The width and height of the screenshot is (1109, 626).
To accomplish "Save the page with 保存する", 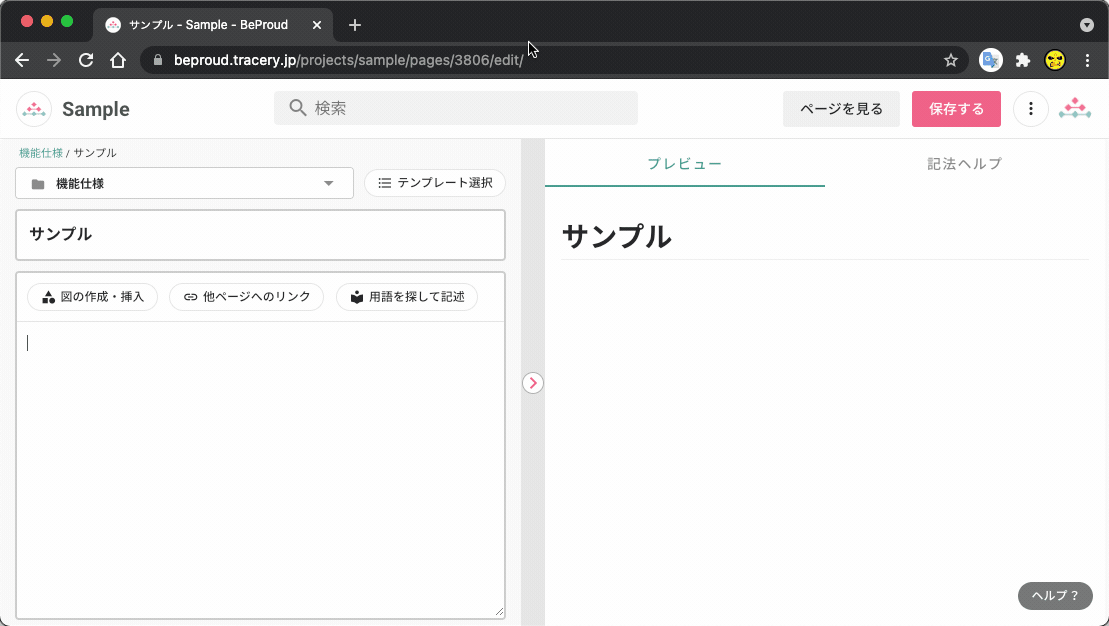I will [956, 108].
